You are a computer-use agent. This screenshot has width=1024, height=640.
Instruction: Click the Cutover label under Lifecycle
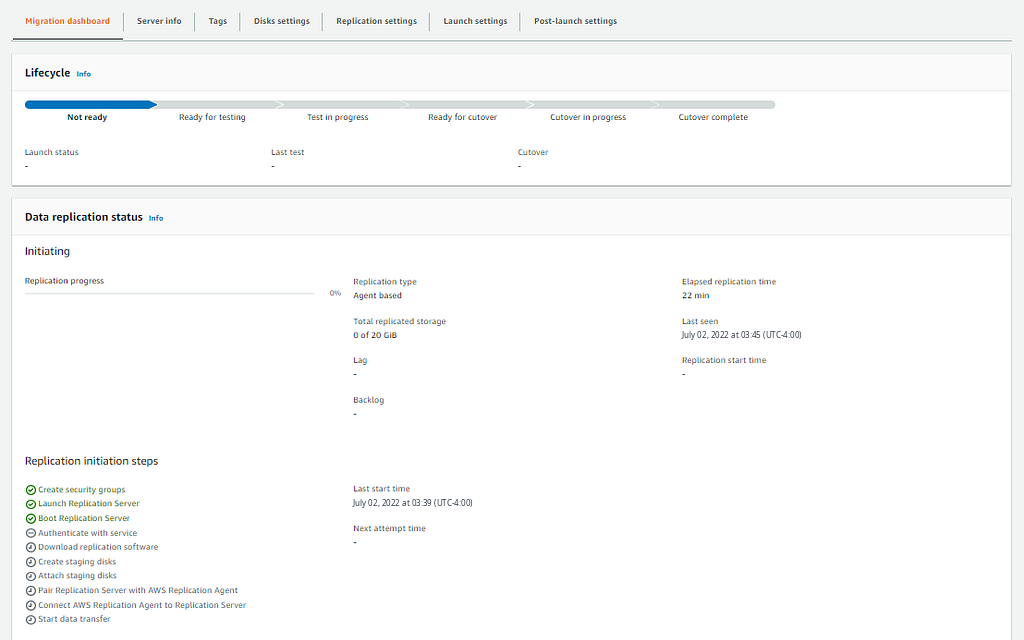coord(533,152)
